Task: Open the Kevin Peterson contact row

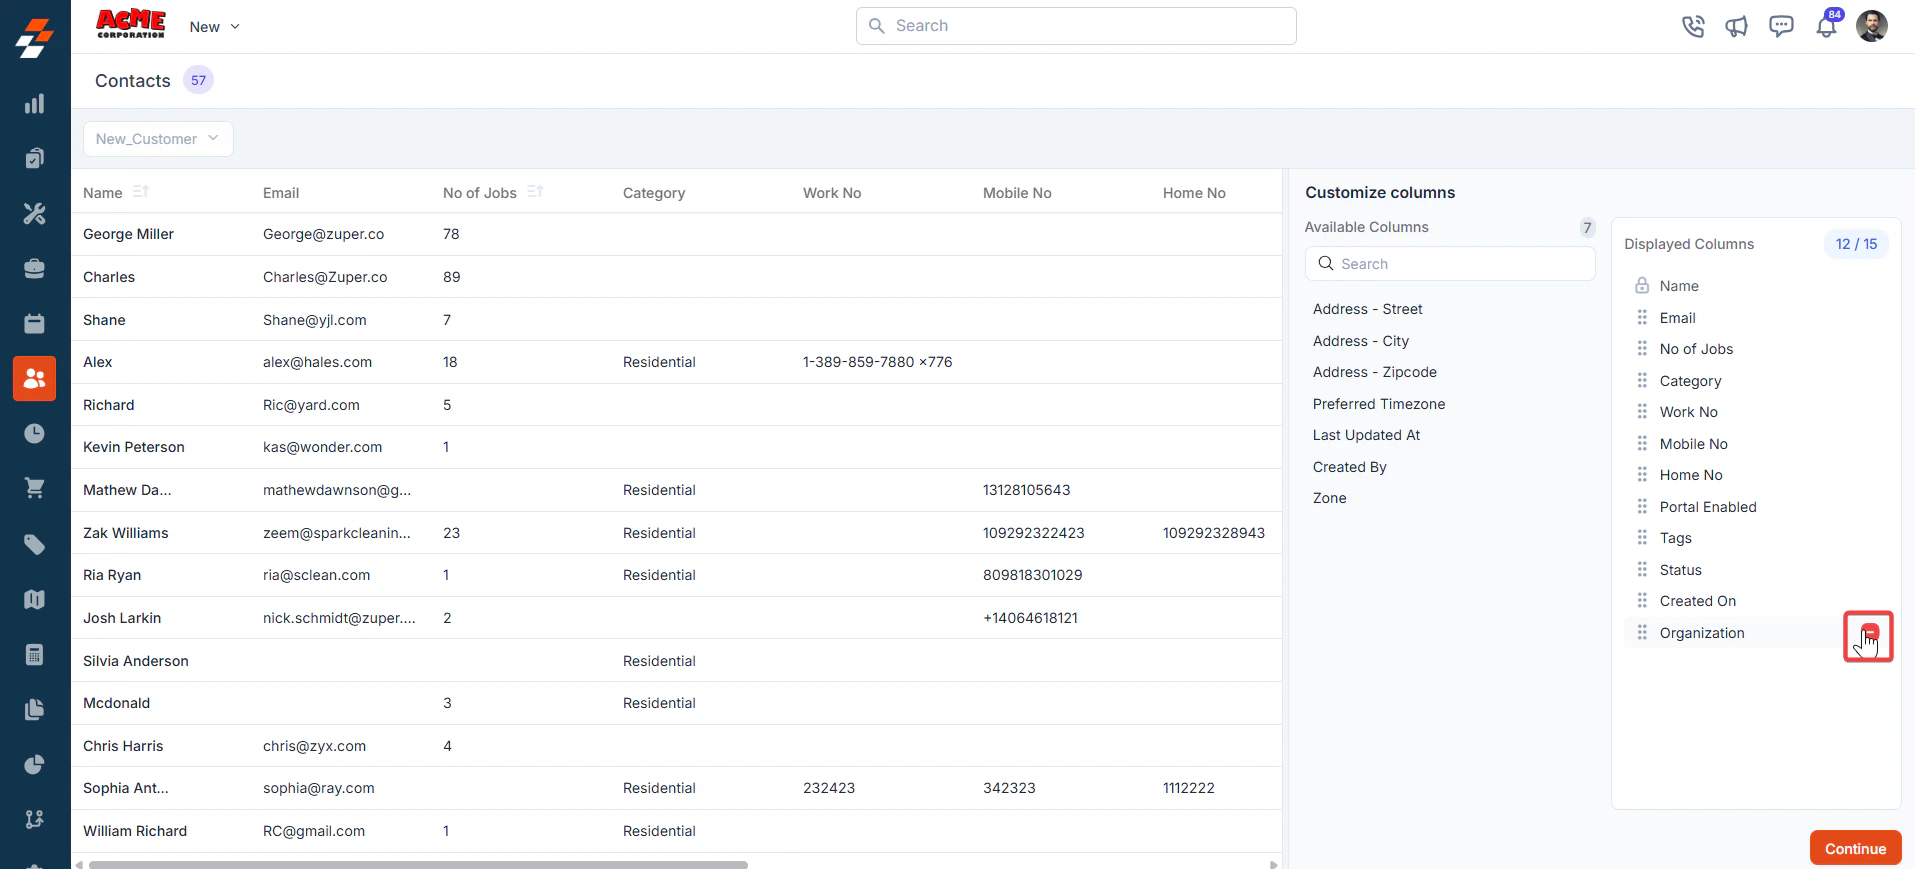Action: pyautogui.click(x=676, y=447)
